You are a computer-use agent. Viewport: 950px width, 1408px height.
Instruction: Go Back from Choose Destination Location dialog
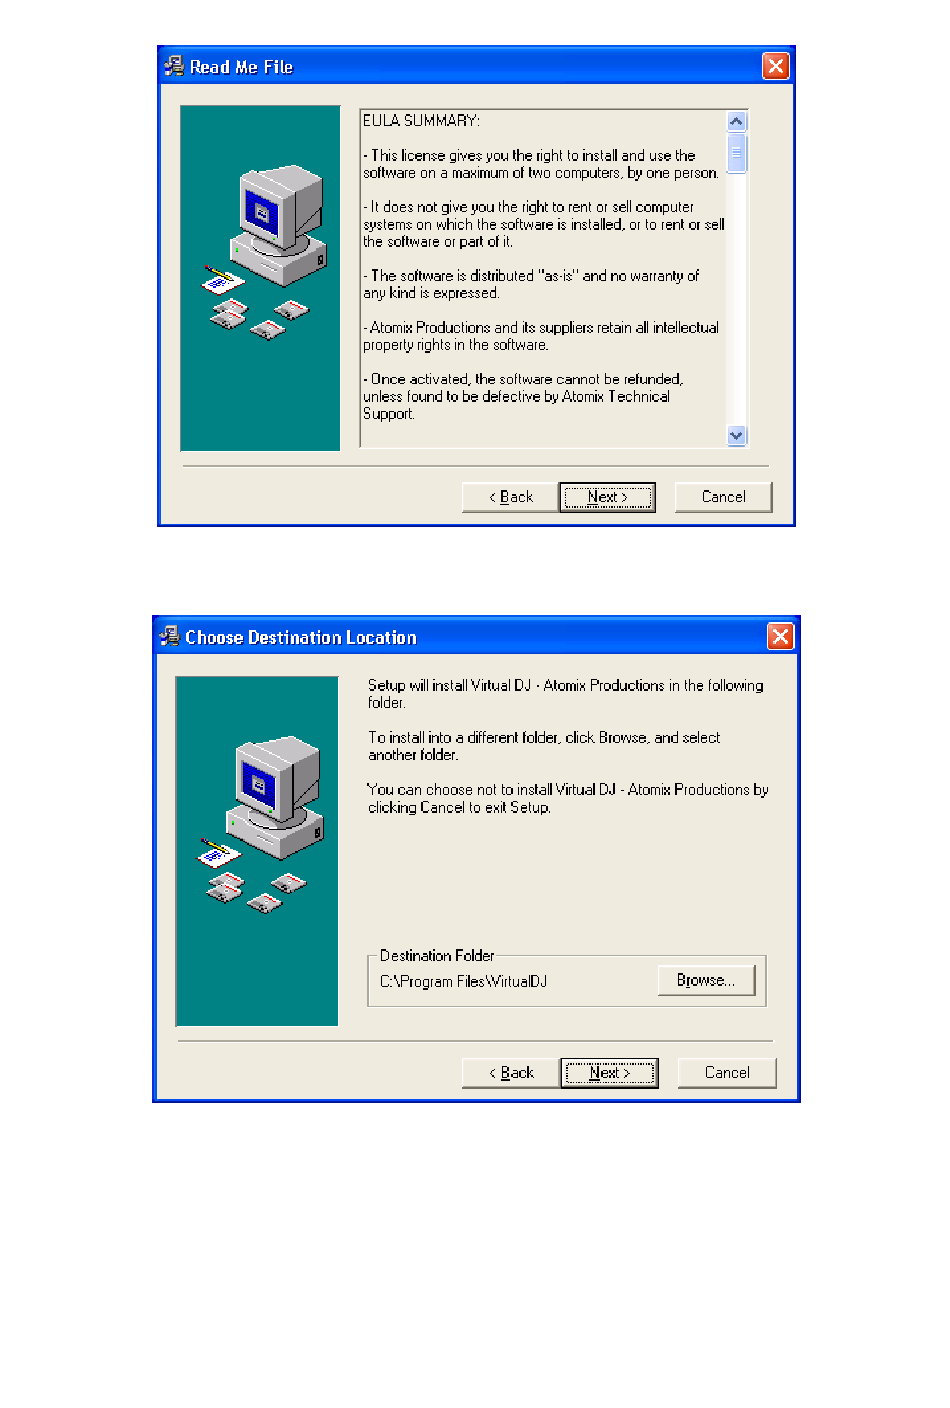(510, 1073)
